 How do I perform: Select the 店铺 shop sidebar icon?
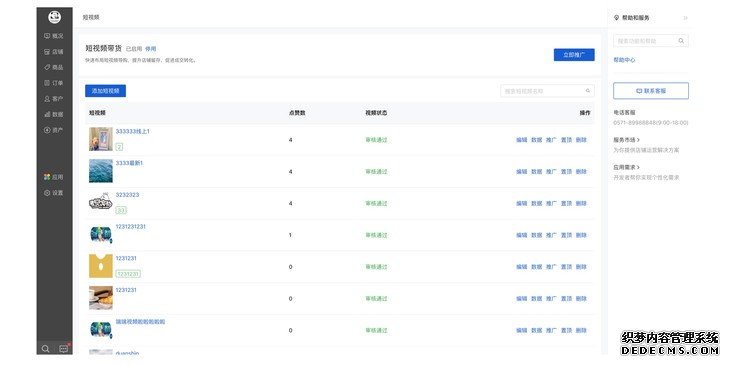tap(47, 52)
